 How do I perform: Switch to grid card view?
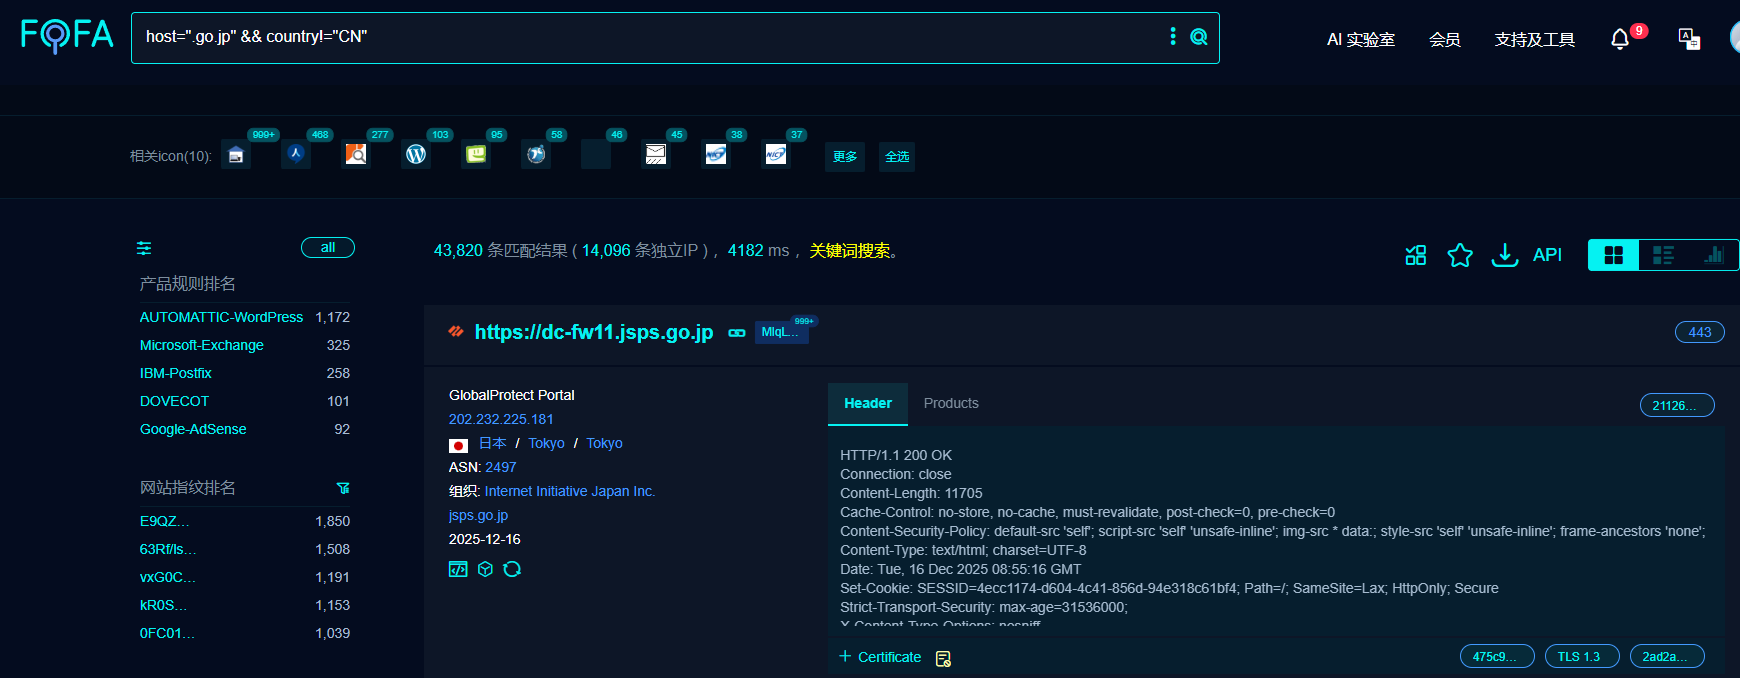1613,255
